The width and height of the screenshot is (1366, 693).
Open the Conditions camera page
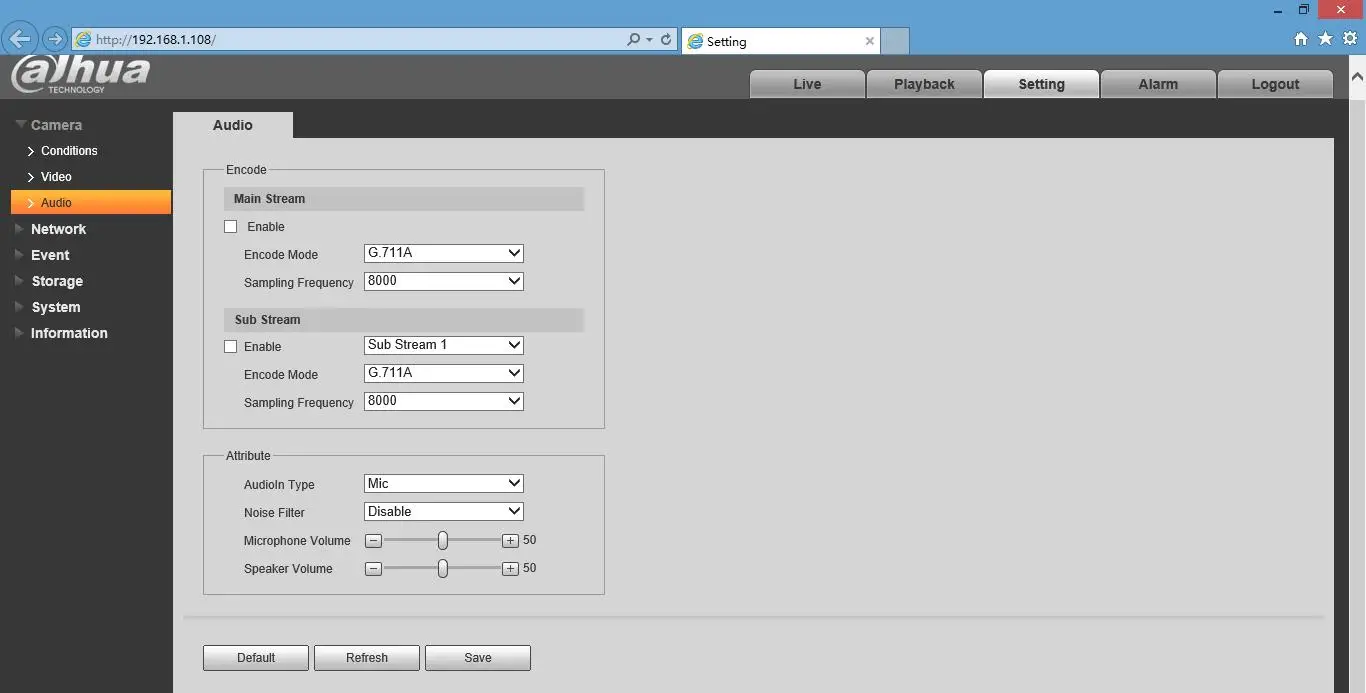(x=69, y=151)
